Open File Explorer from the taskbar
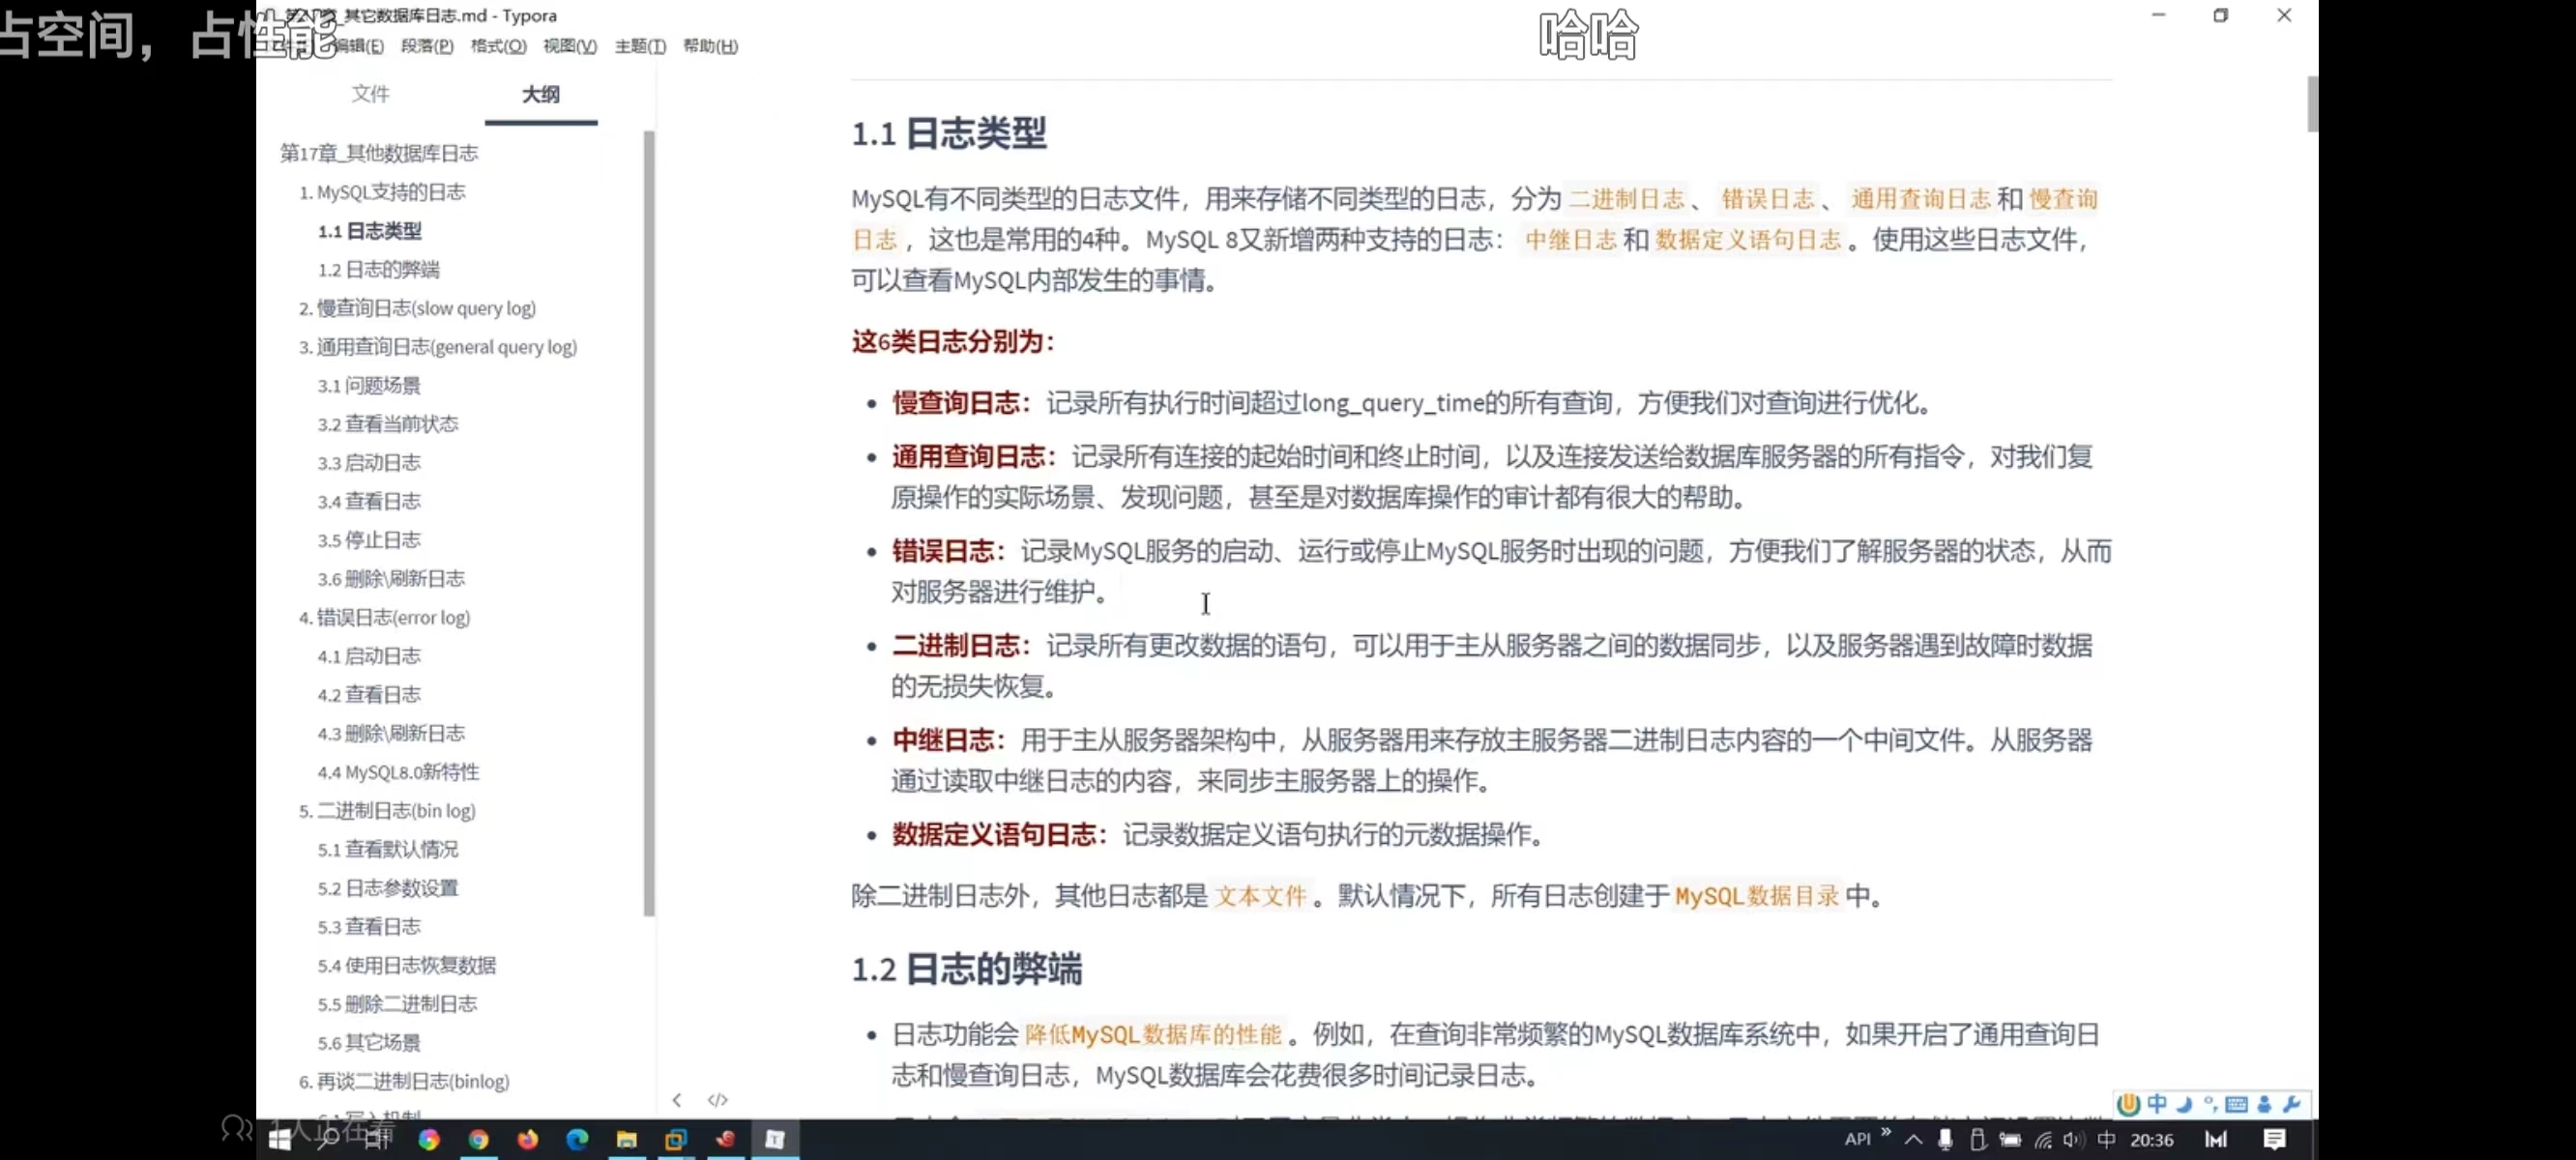 tap(627, 1139)
